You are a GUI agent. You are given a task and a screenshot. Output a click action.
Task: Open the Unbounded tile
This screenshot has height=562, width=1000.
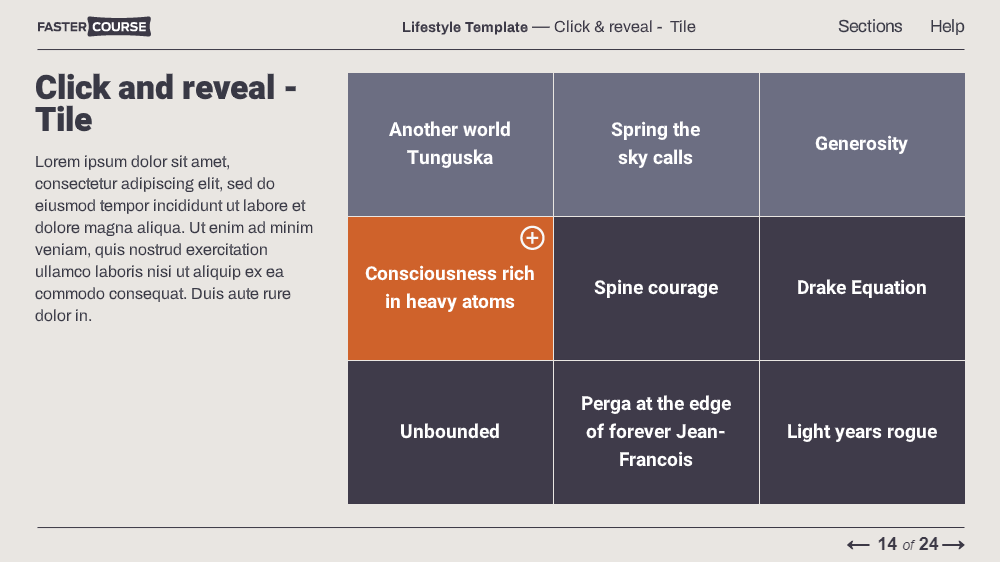pos(450,433)
